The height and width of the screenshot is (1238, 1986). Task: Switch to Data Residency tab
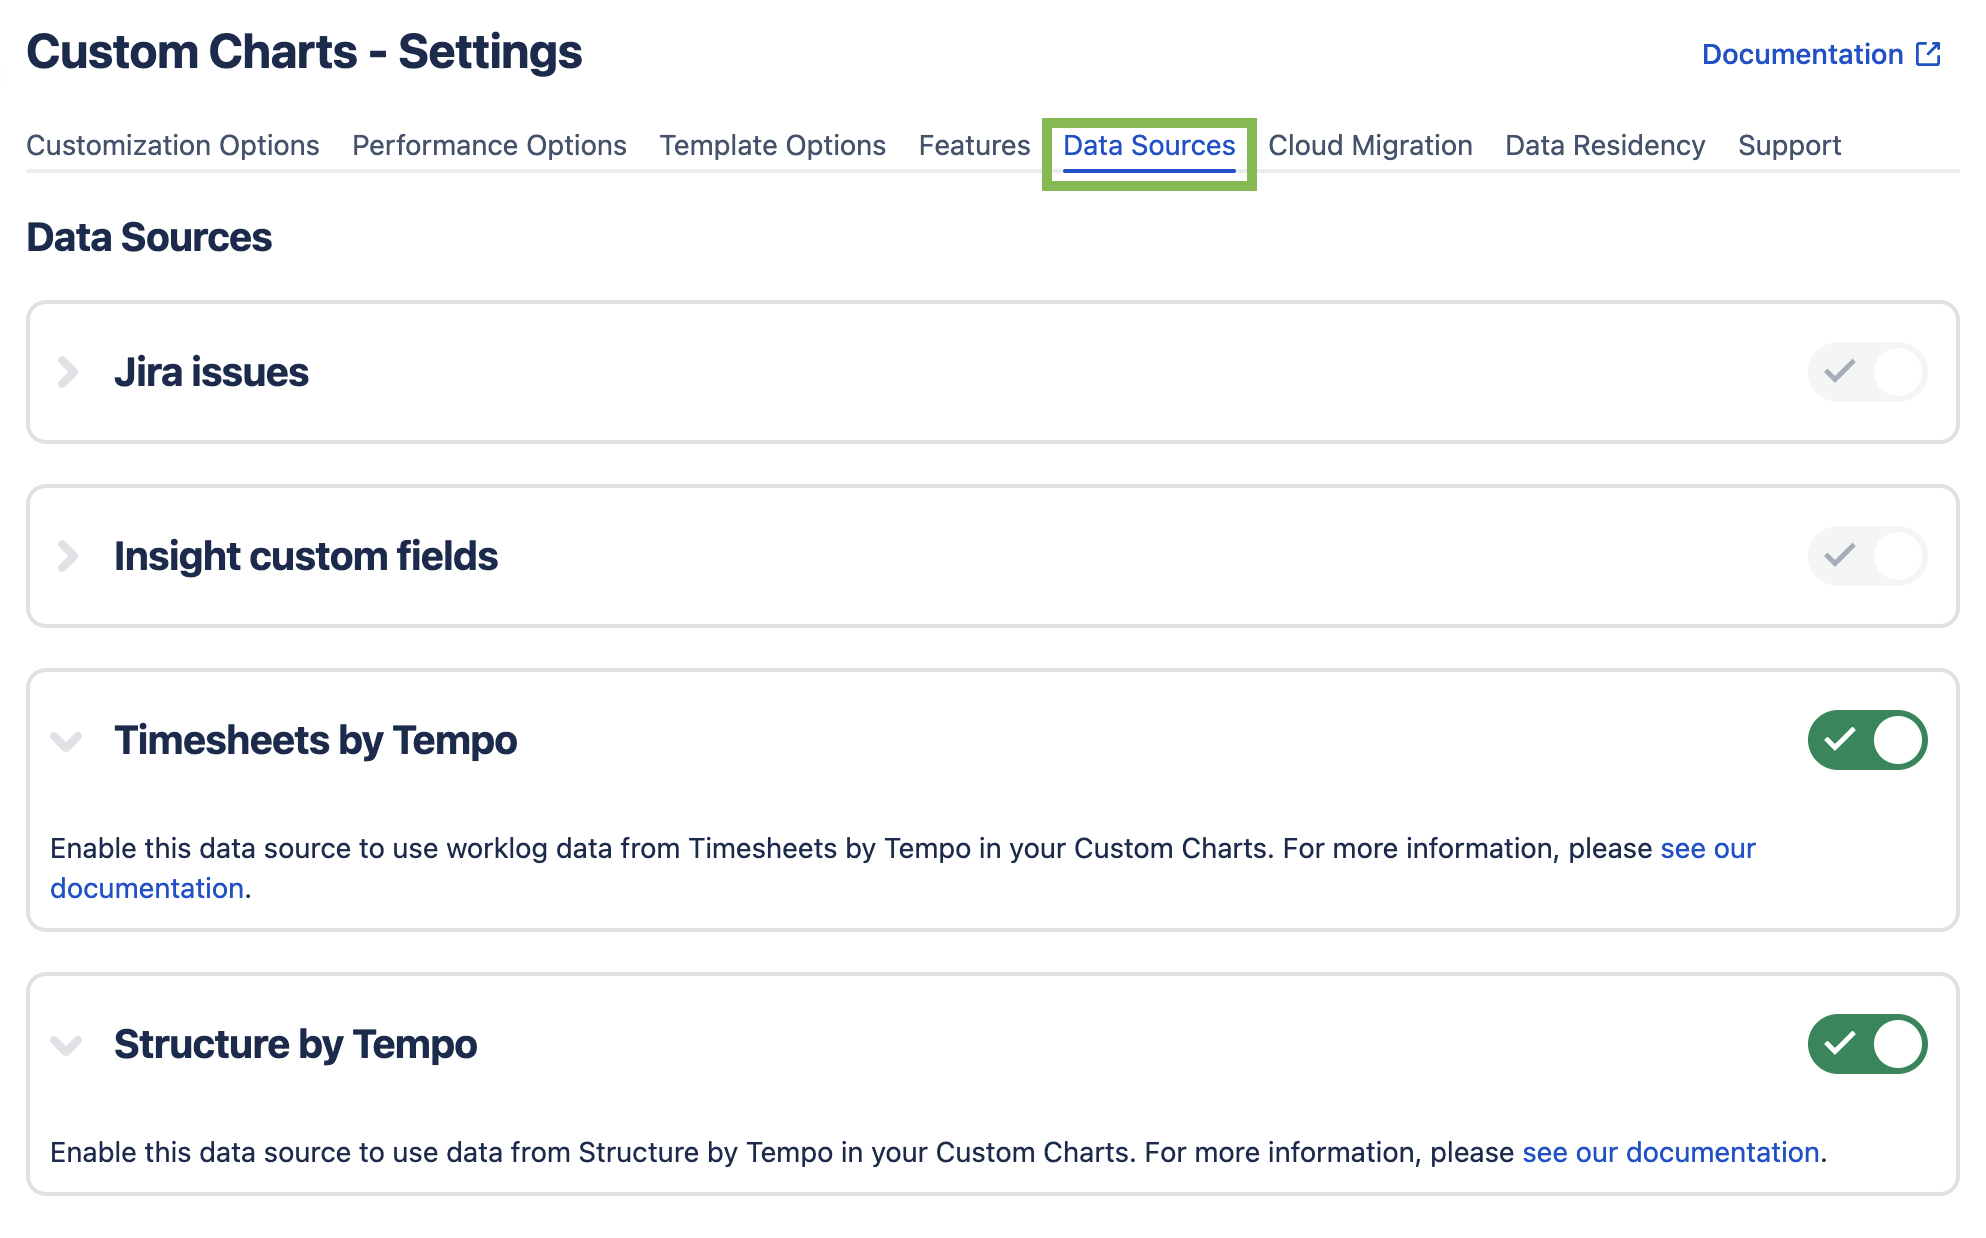tap(1605, 145)
